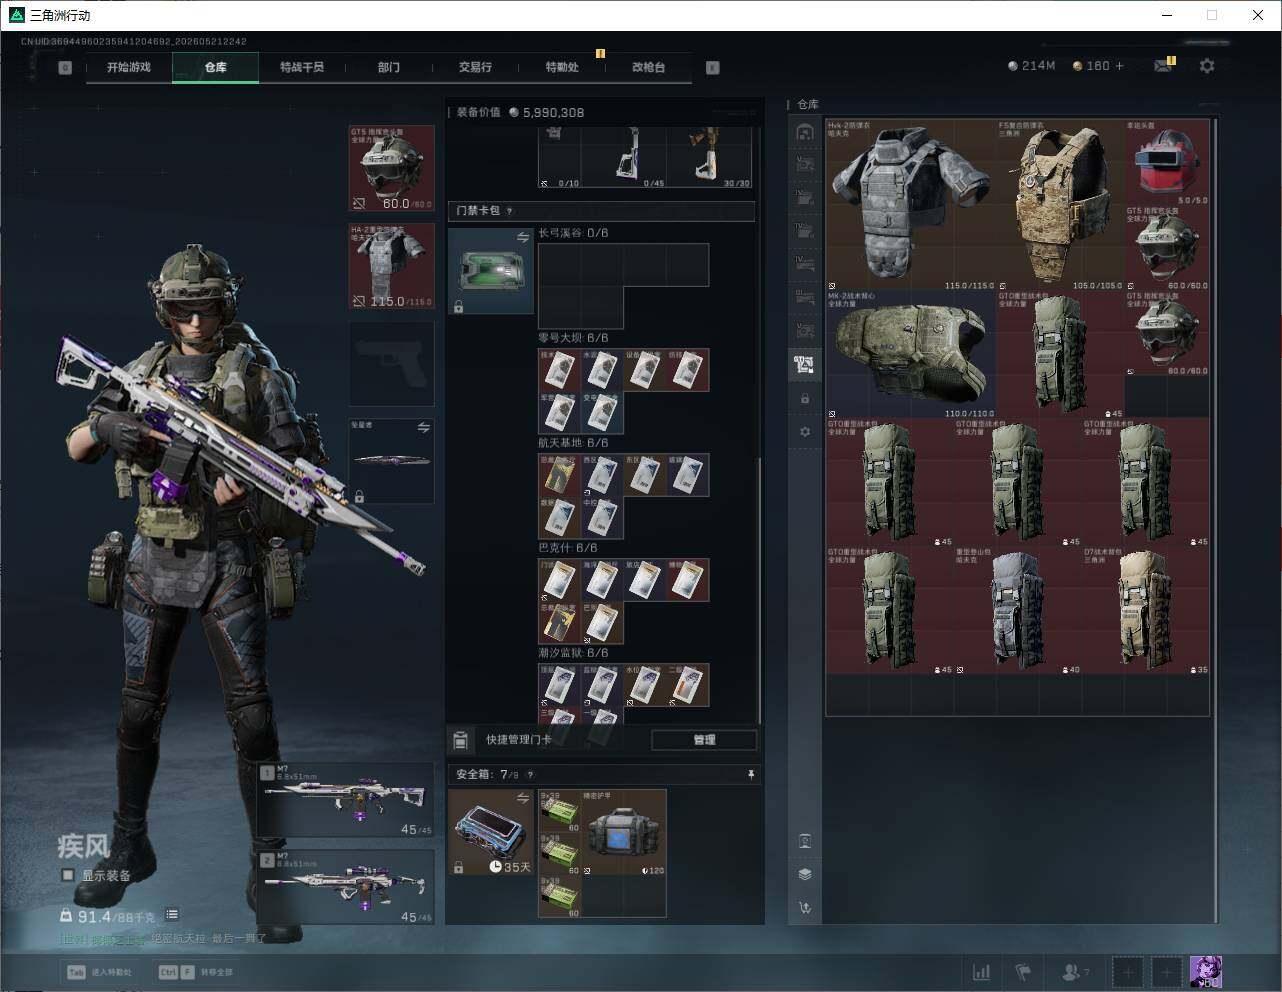Select the orange keycard under 潮汐监狱
Viewport: 1282px width, 992px height.
click(x=688, y=685)
